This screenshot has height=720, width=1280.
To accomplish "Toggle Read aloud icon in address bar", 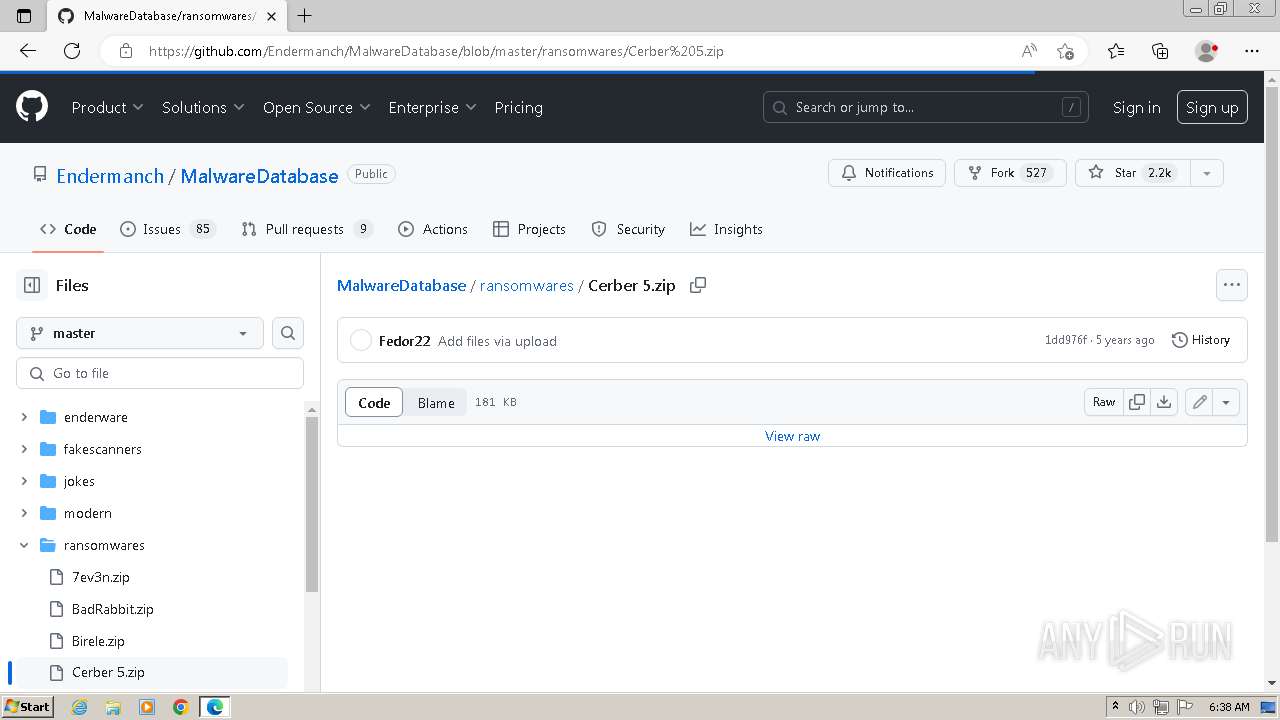I will [1029, 51].
